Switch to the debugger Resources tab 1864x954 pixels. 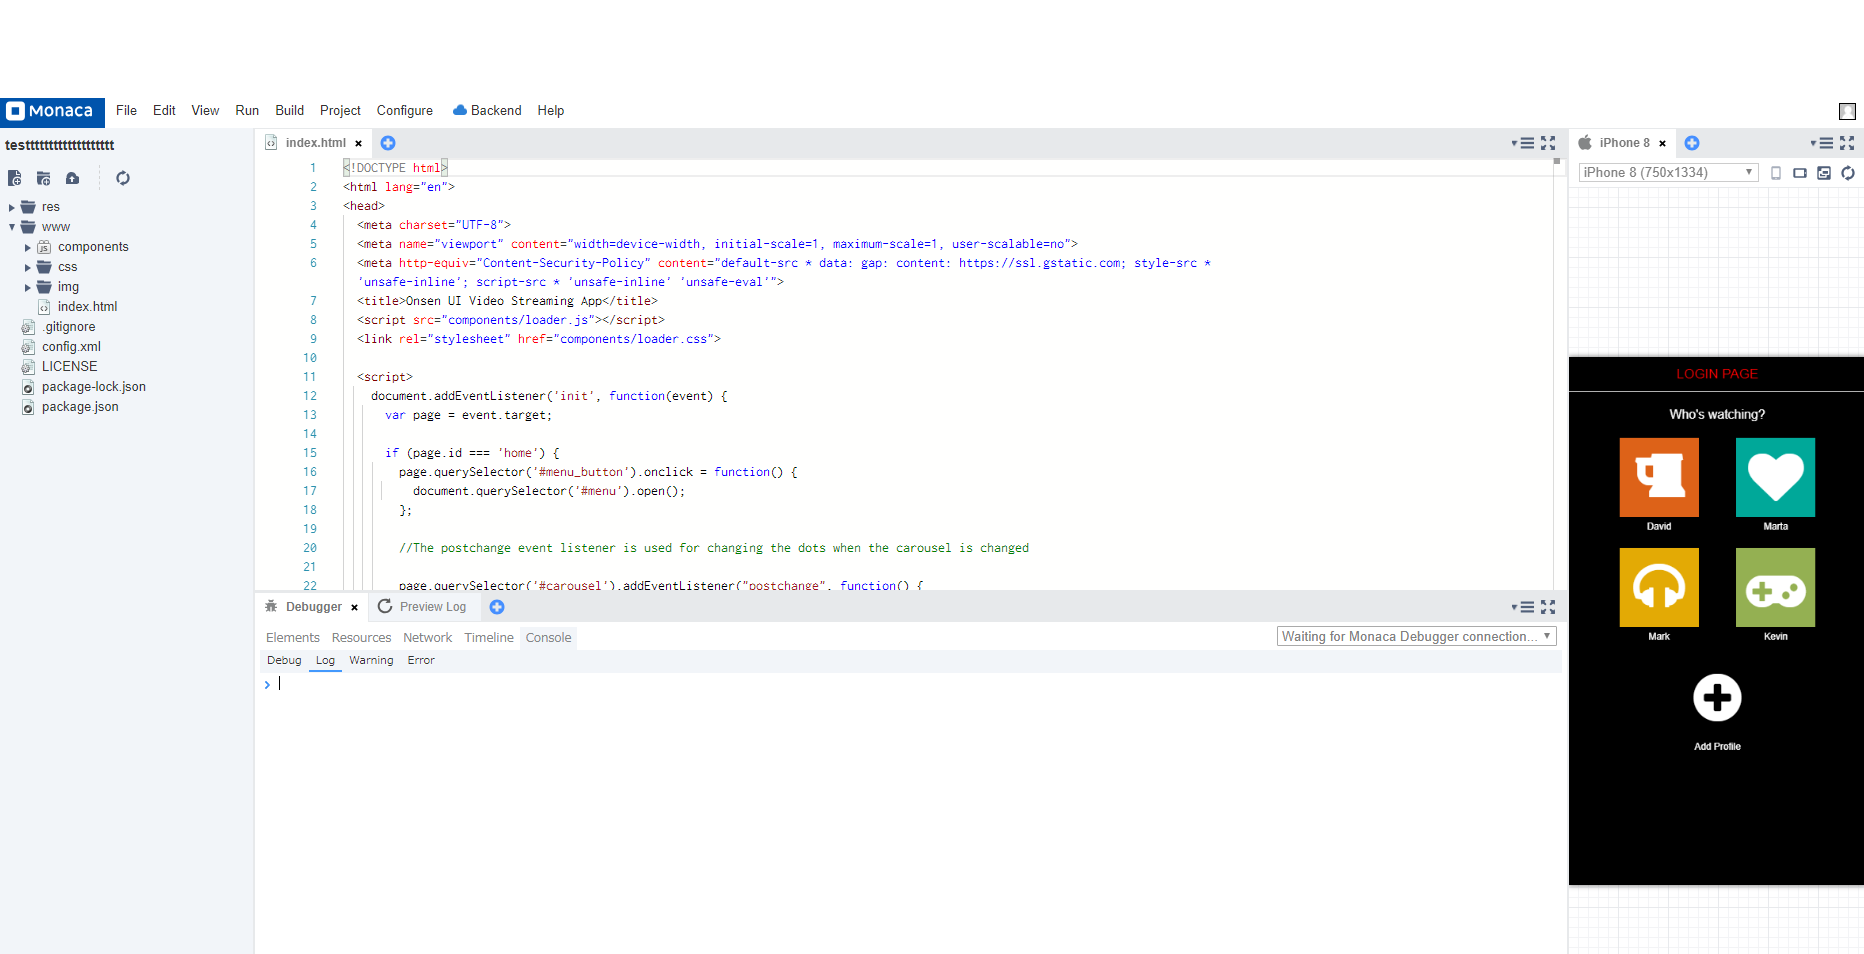coord(361,638)
